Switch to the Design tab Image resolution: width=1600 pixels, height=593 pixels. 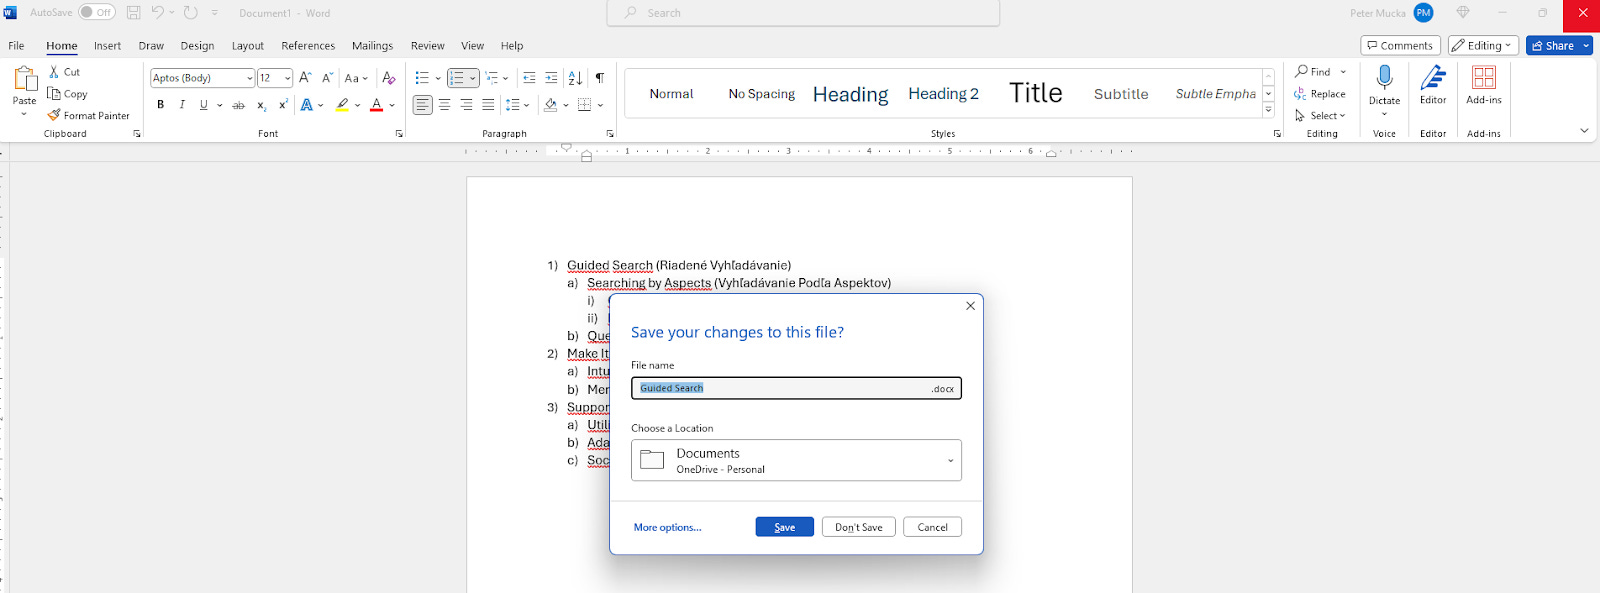pyautogui.click(x=197, y=46)
